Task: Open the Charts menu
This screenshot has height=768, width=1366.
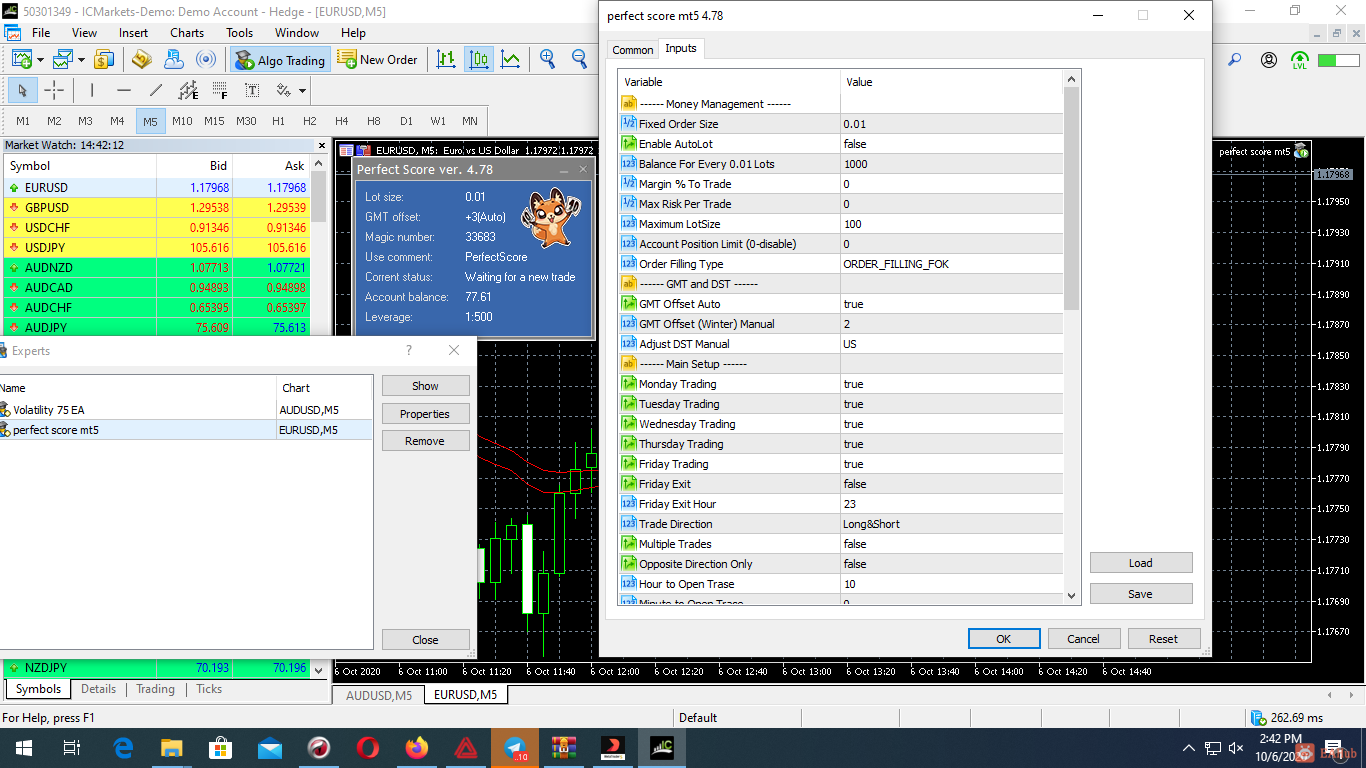Action: (x=187, y=33)
